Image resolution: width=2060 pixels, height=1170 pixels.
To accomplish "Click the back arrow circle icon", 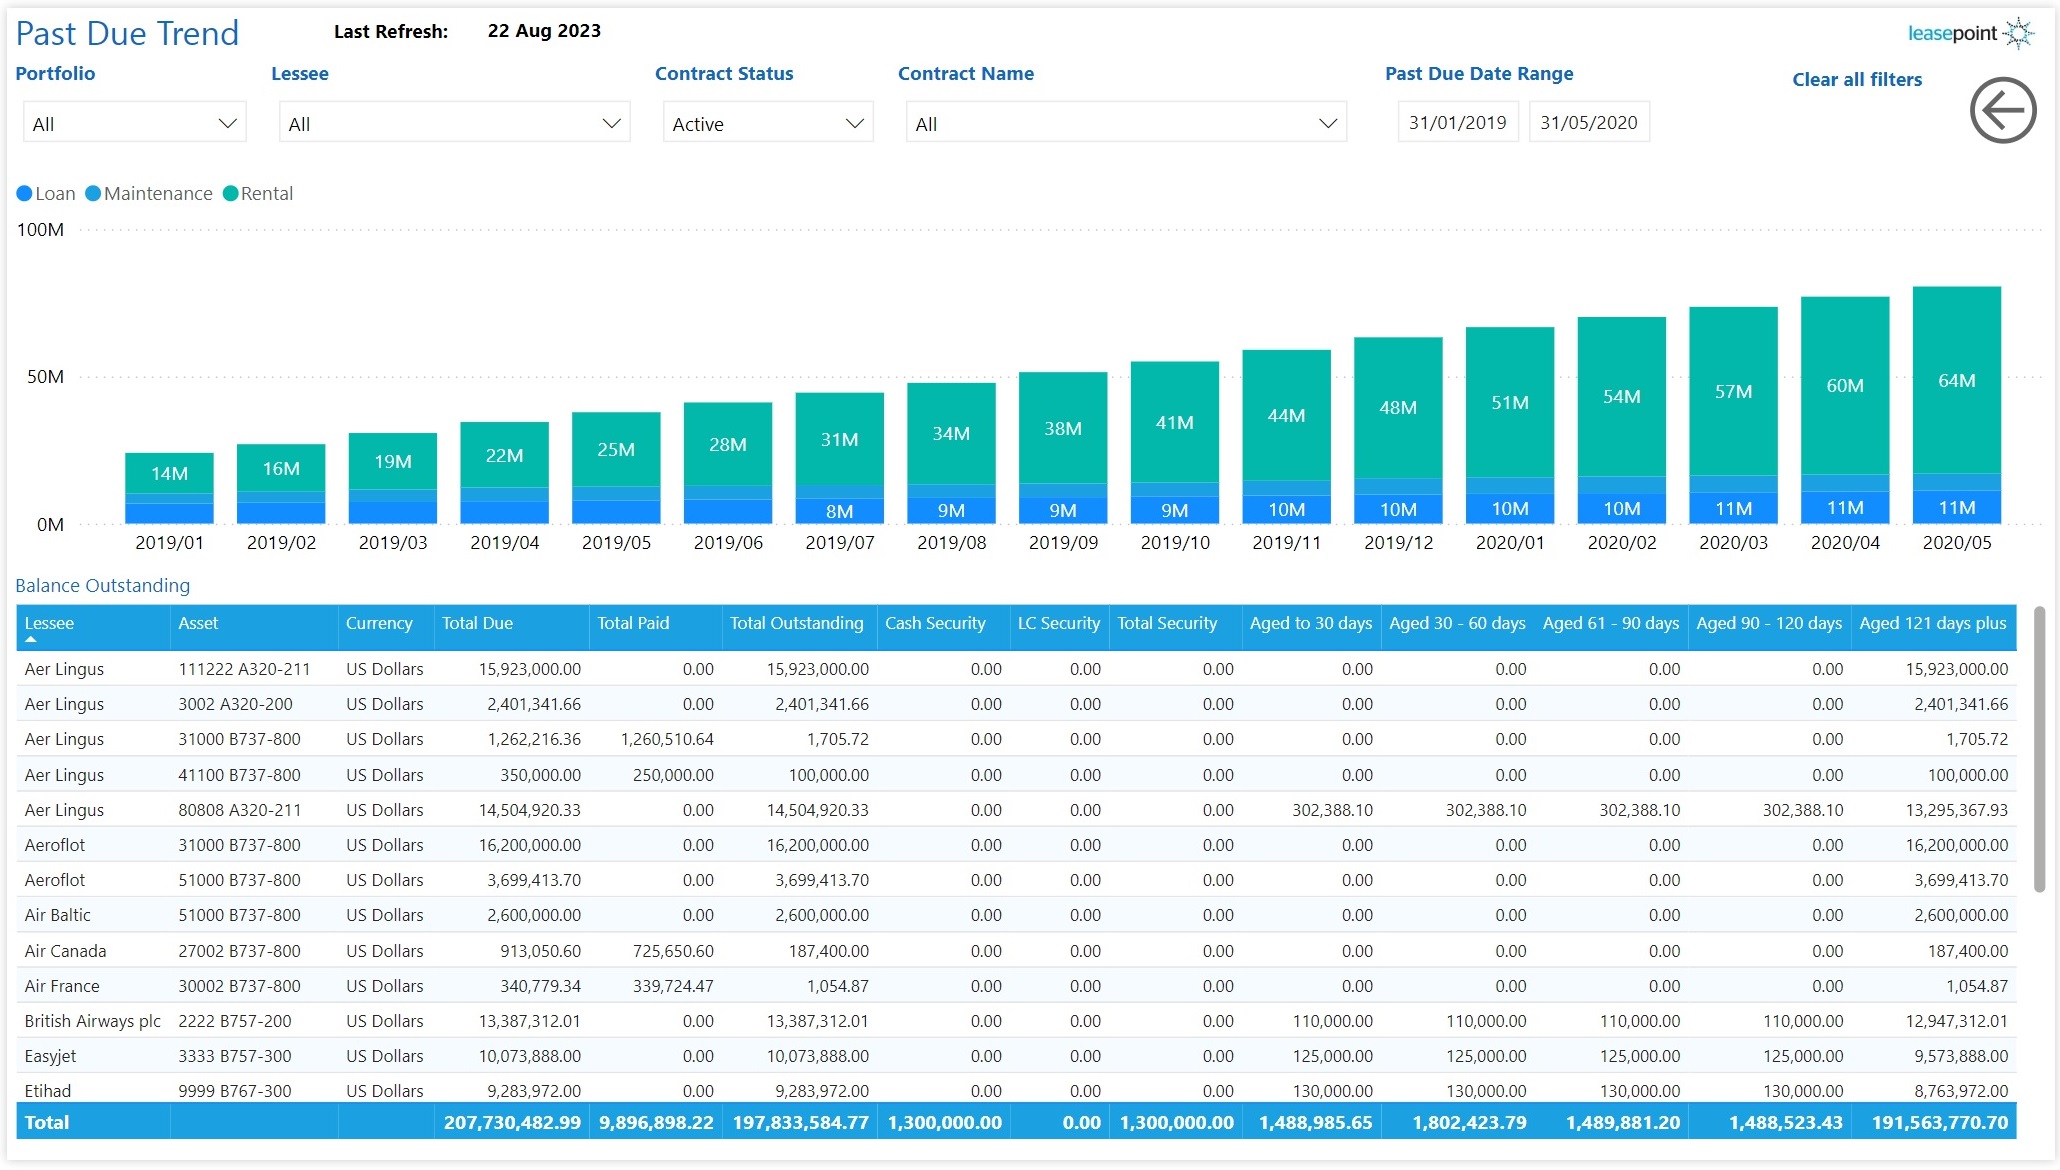I will tap(2003, 110).
